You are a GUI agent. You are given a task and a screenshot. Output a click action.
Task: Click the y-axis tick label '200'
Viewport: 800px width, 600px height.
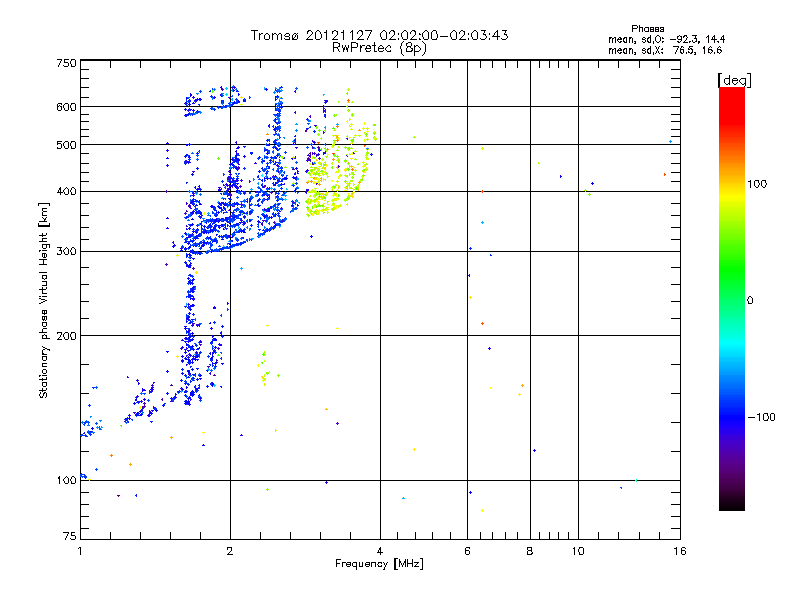[x=66, y=336]
